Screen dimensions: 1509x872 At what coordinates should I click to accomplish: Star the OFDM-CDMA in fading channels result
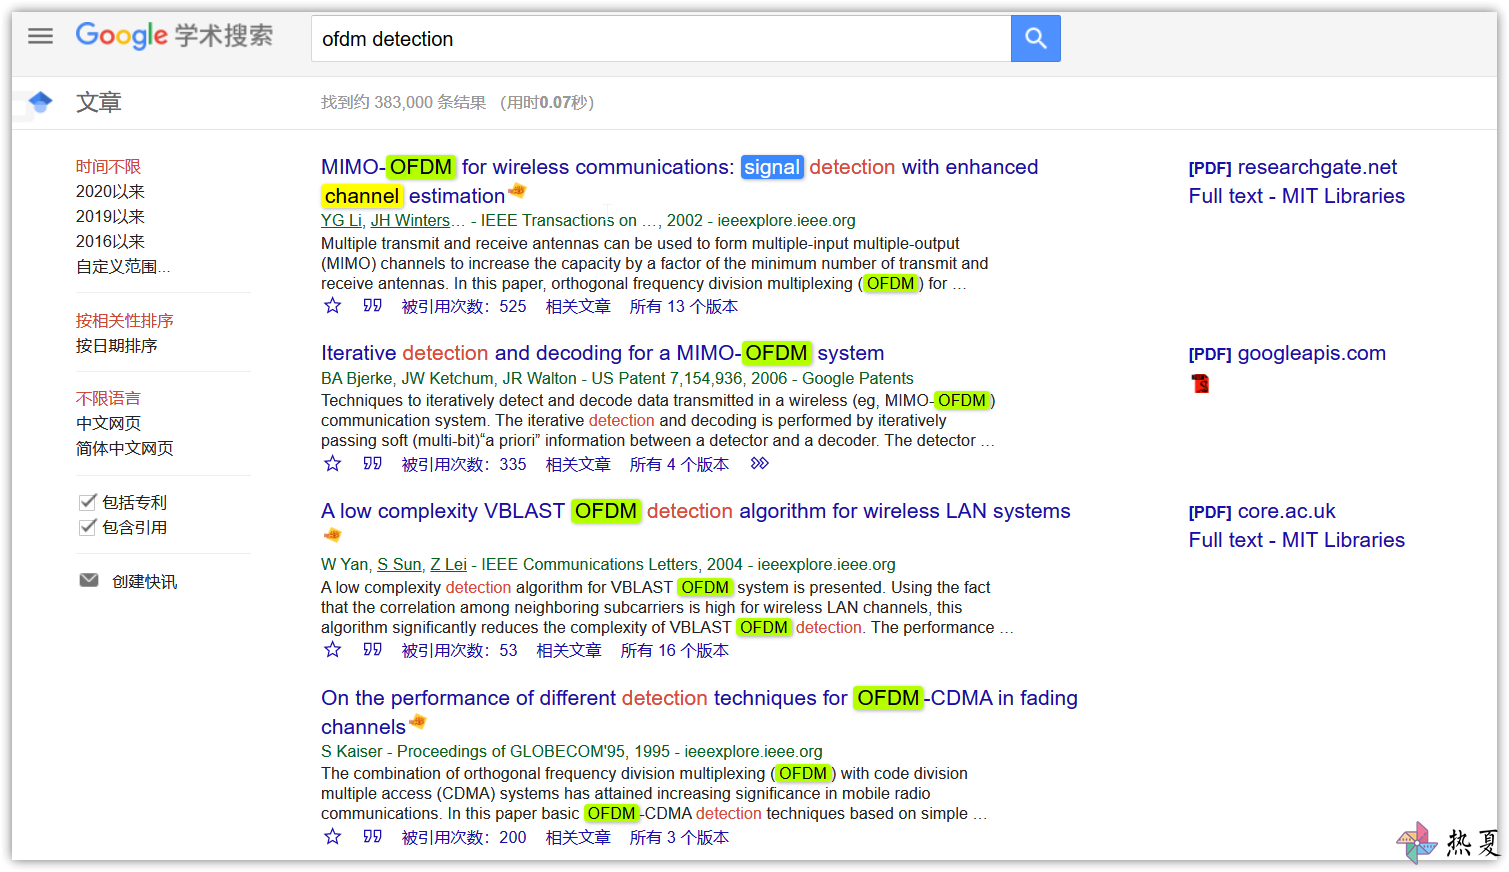click(333, 837)
